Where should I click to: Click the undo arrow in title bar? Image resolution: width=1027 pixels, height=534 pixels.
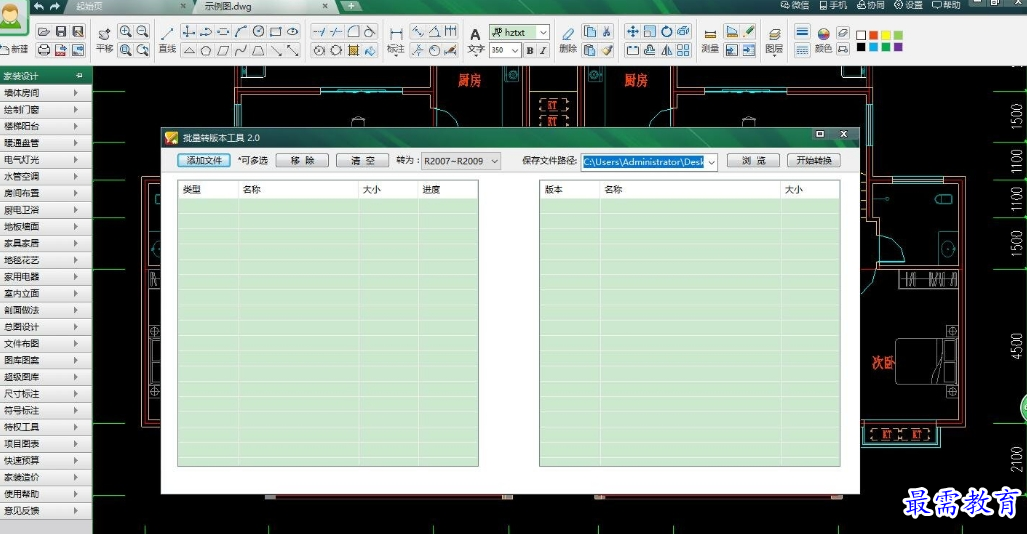[x=39, y=6]
